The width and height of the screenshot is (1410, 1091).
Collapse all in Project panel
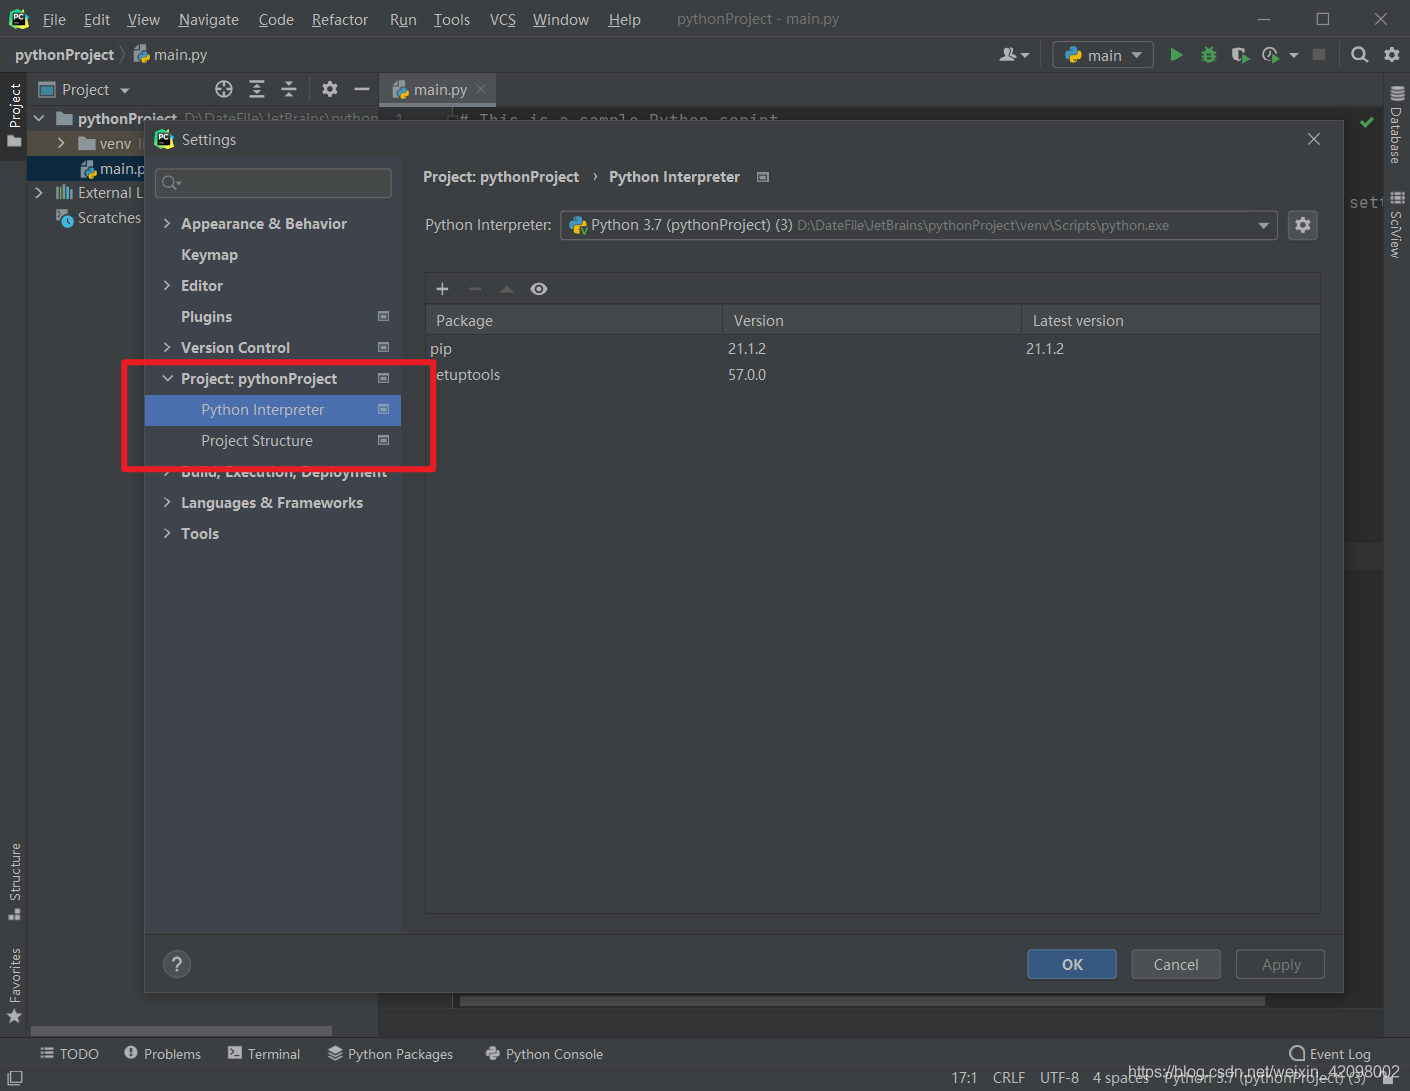click(x=289, y=90)
